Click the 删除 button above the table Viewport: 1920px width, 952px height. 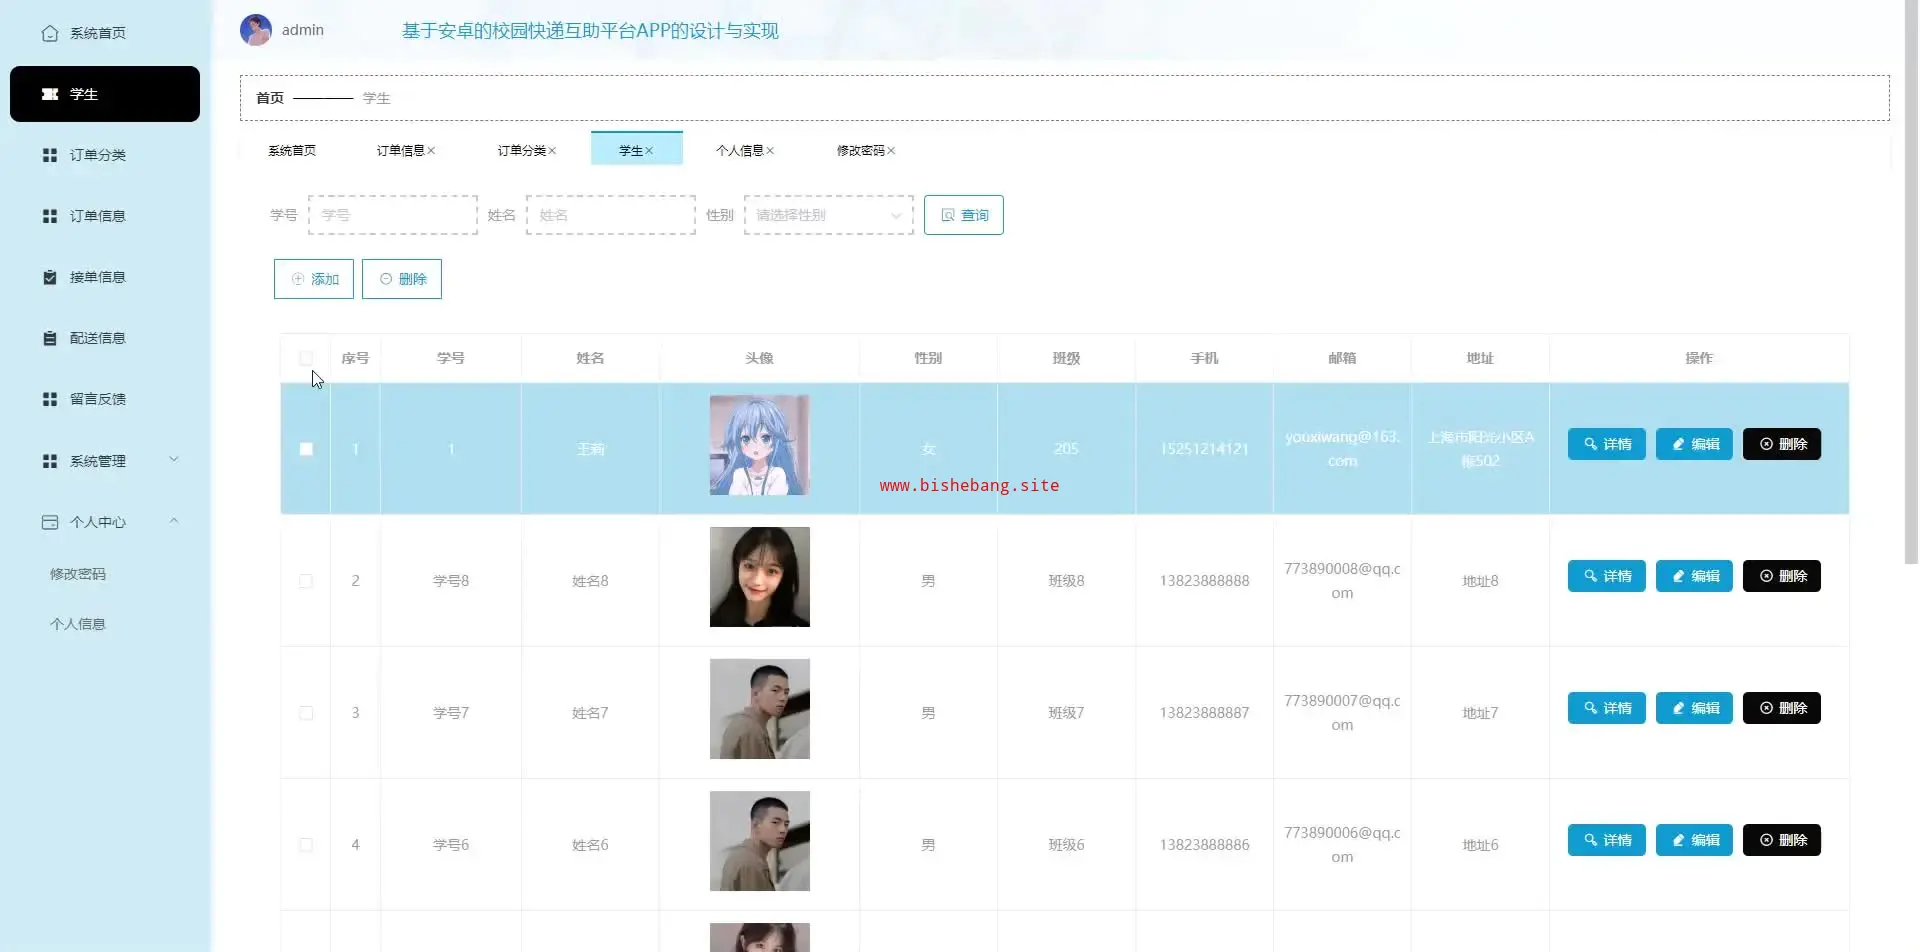[402, 279]
